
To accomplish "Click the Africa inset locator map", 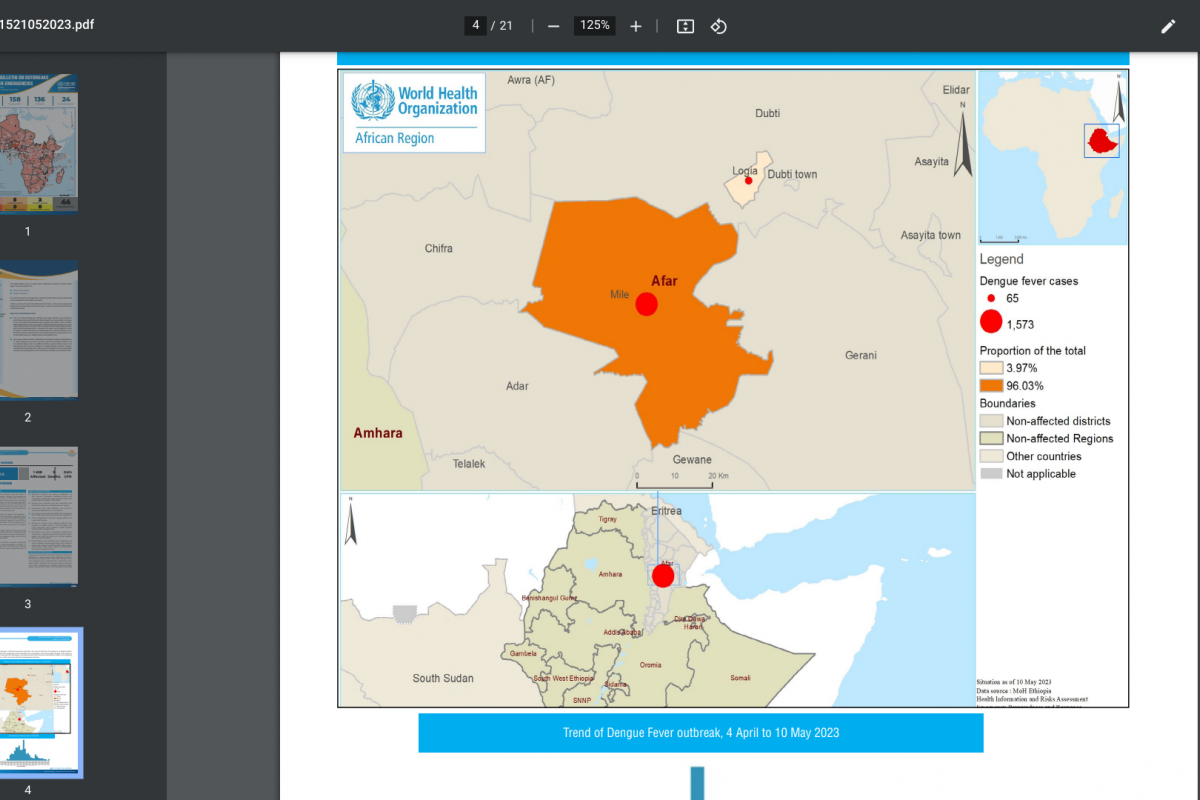I will pos(1052,158).
